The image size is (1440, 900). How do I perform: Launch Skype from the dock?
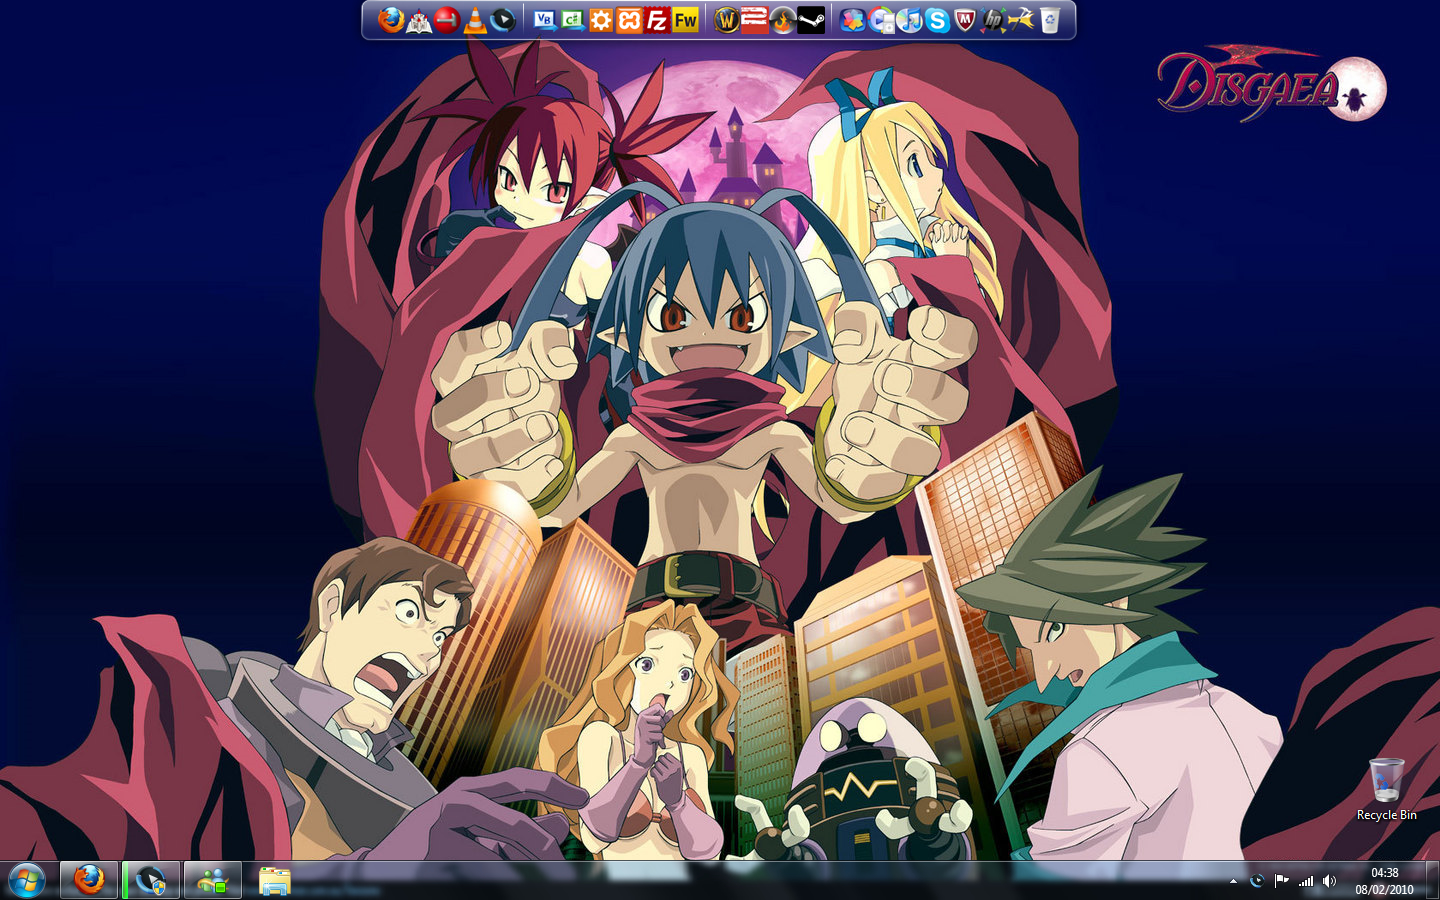(x=937, y=19)
